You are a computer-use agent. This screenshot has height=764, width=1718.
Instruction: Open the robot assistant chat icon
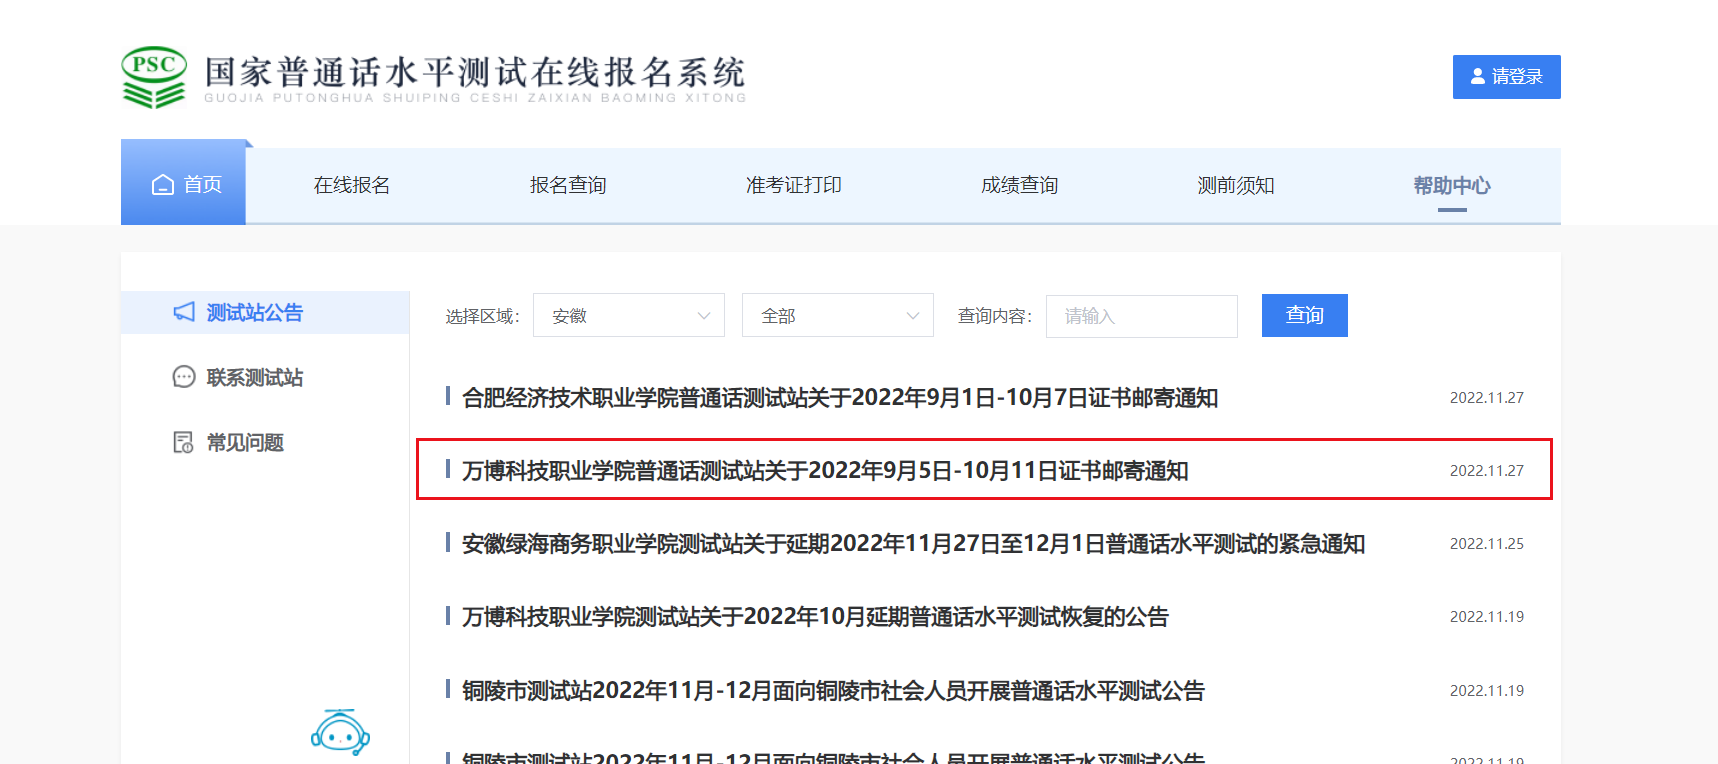point(340,732)
